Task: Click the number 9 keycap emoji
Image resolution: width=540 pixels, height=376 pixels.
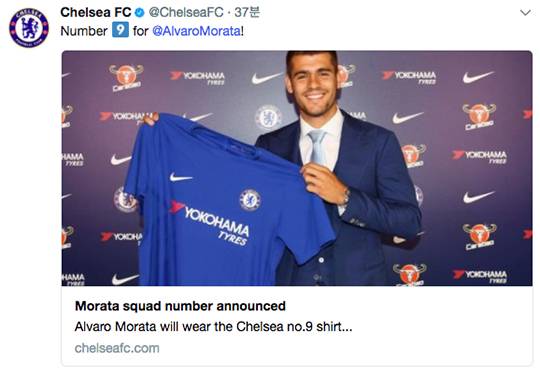Action: tap(120, 30)
